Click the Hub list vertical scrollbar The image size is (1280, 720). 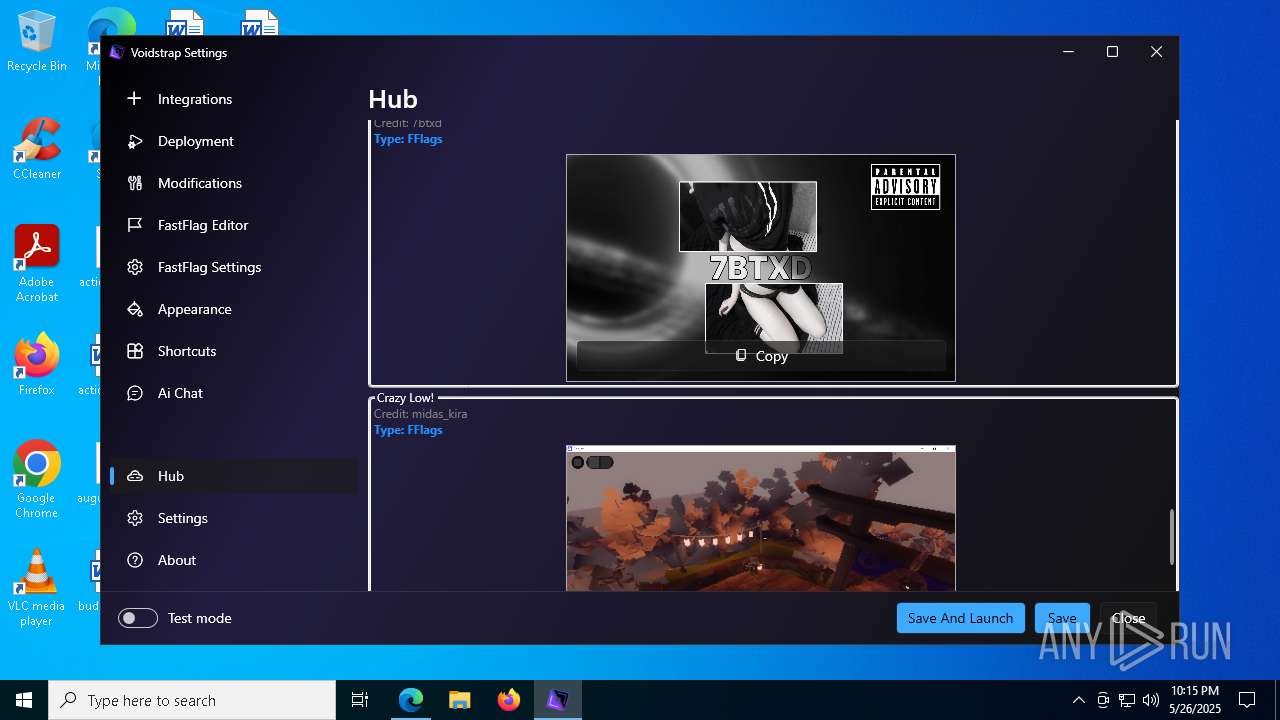1172,537
